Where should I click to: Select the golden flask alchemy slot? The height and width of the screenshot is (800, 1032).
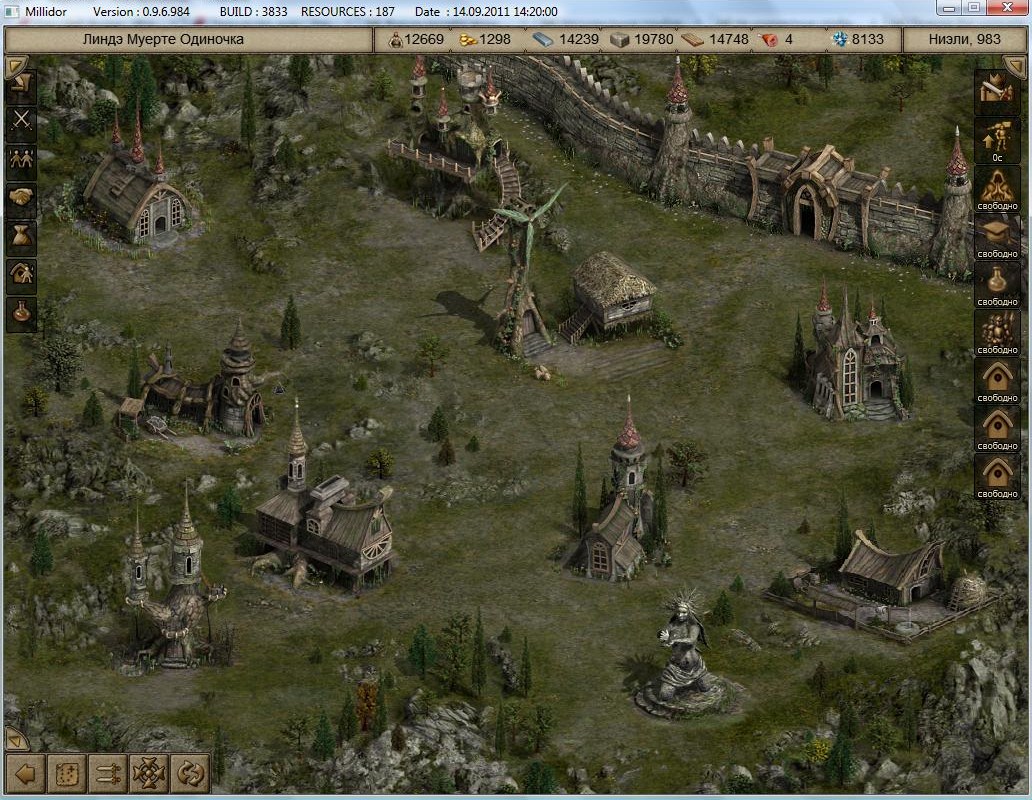click(x=996, y=284)
